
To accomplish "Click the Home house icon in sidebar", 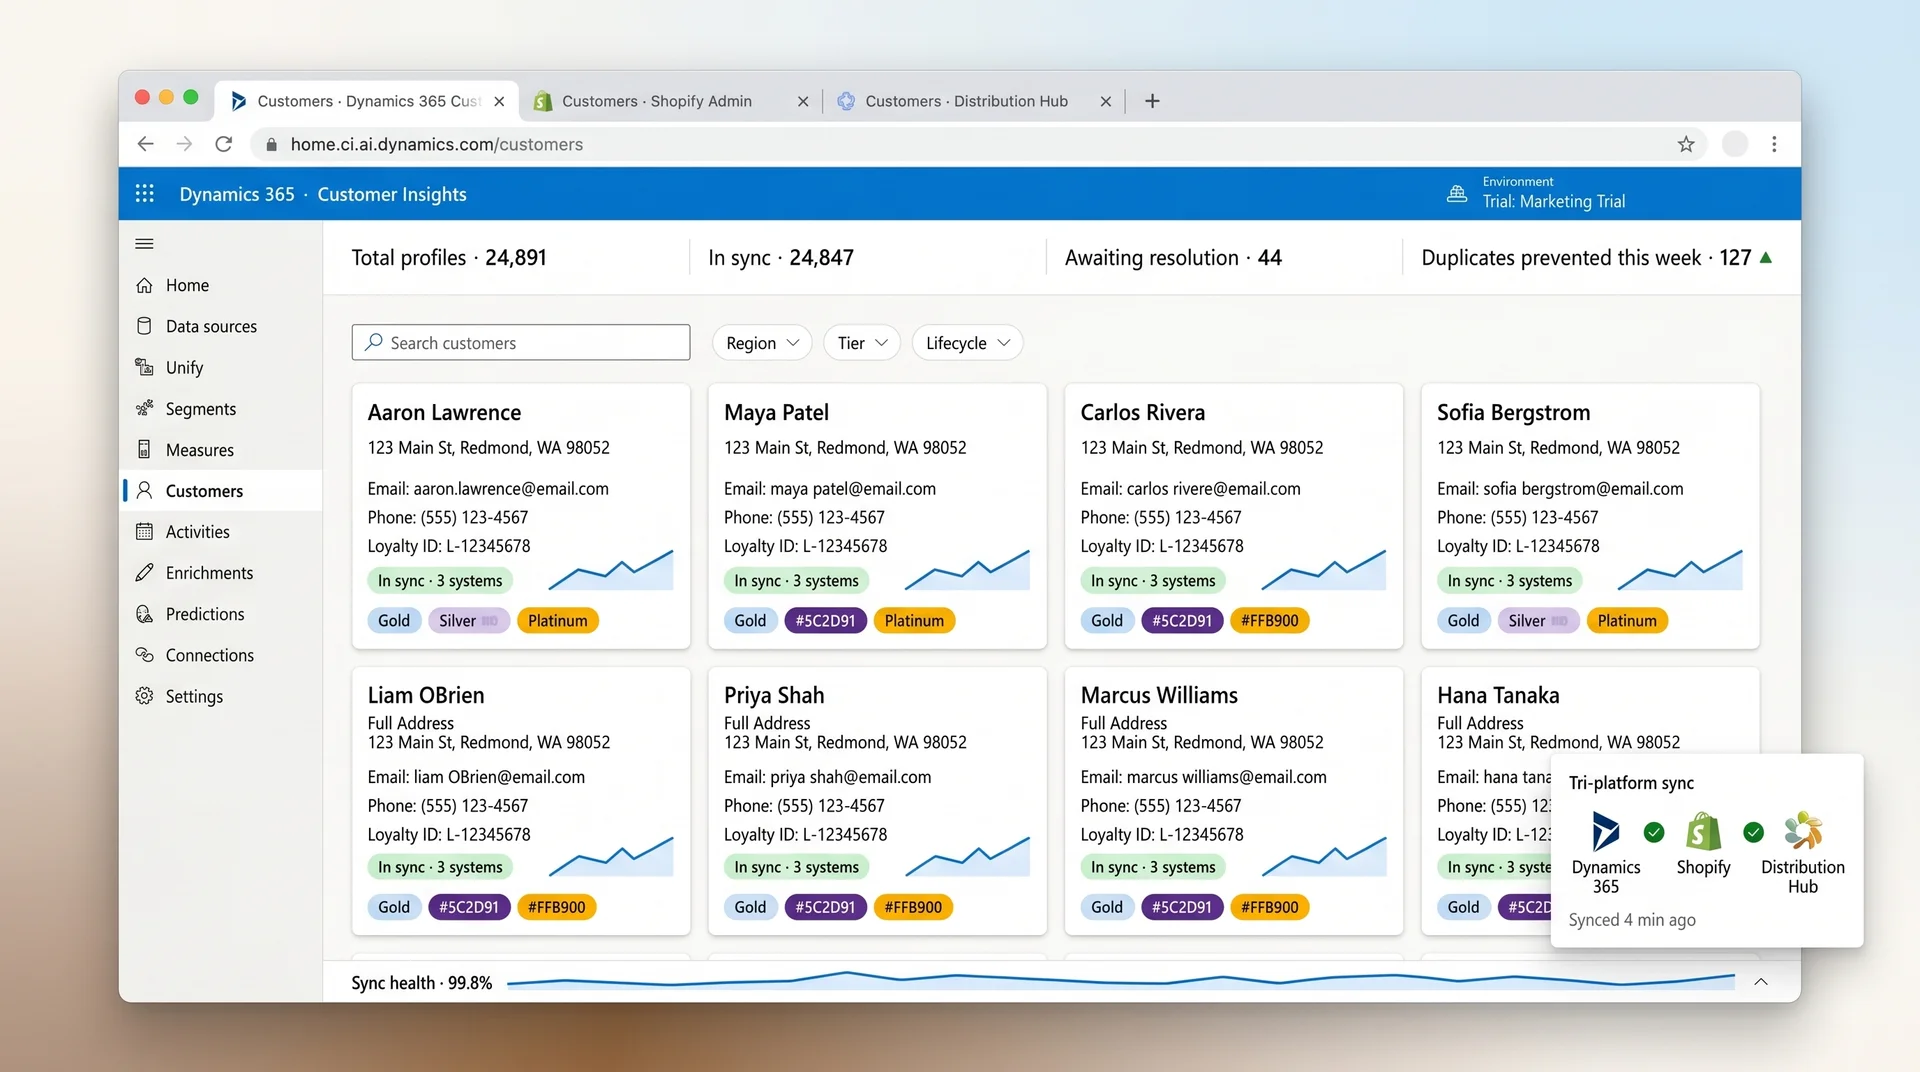I will coord(145,285).
